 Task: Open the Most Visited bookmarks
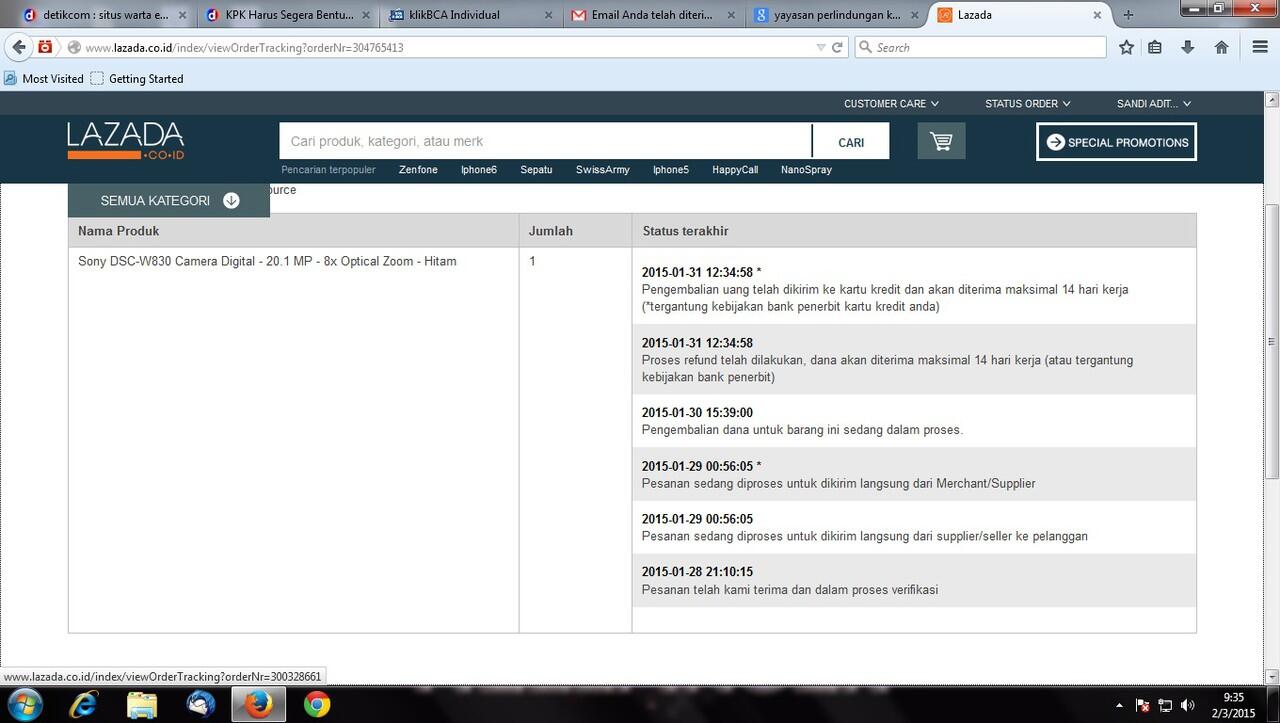point(44,78)
